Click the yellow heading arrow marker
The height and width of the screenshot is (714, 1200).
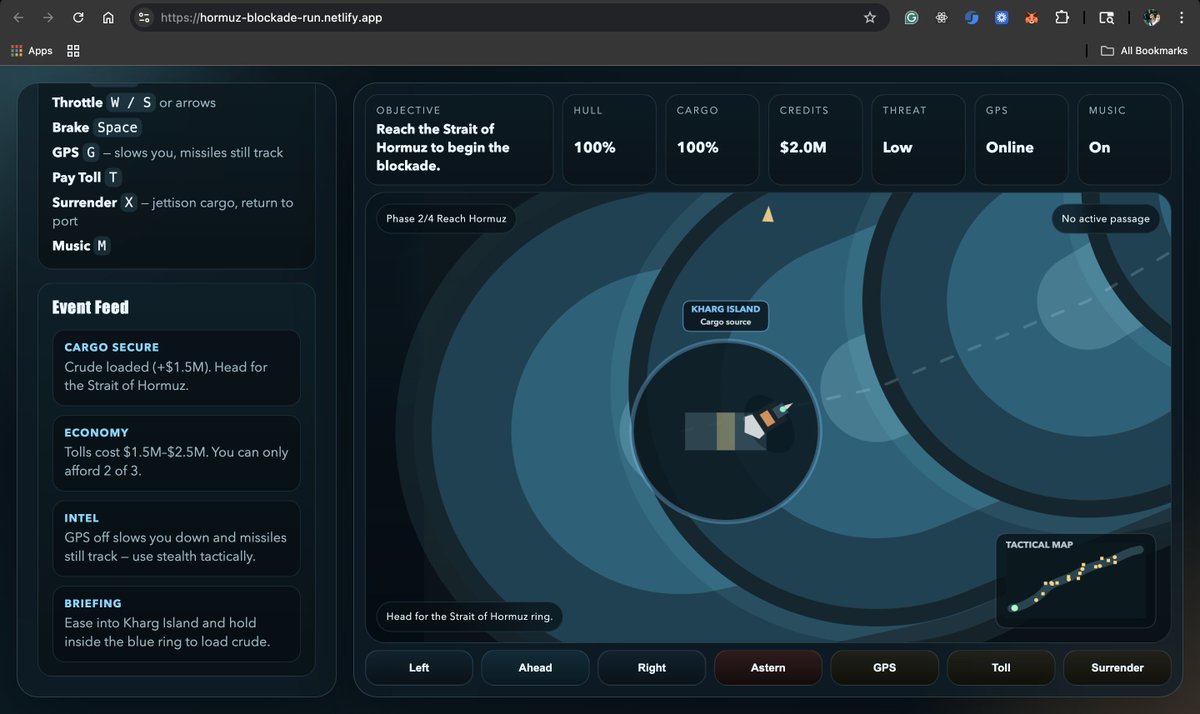click(x=768, y=214)
